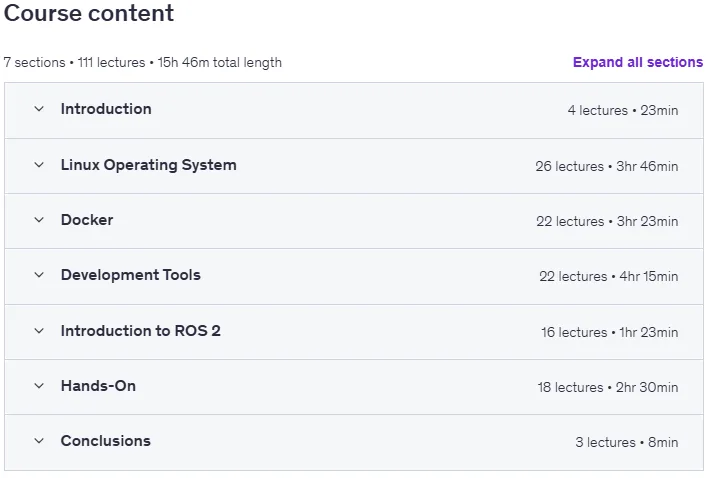Open the Conclusions section title
This screenshot has width=708, height=478.
point(106,441)
